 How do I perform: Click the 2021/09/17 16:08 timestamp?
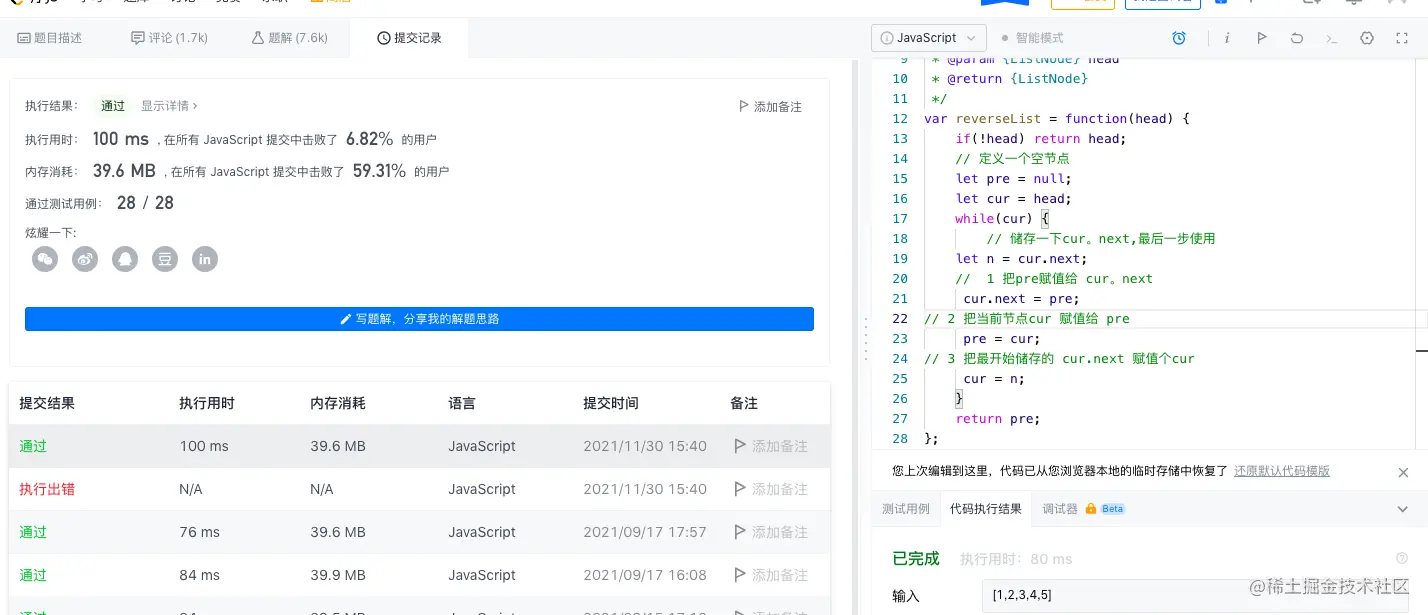click(645, 575)
